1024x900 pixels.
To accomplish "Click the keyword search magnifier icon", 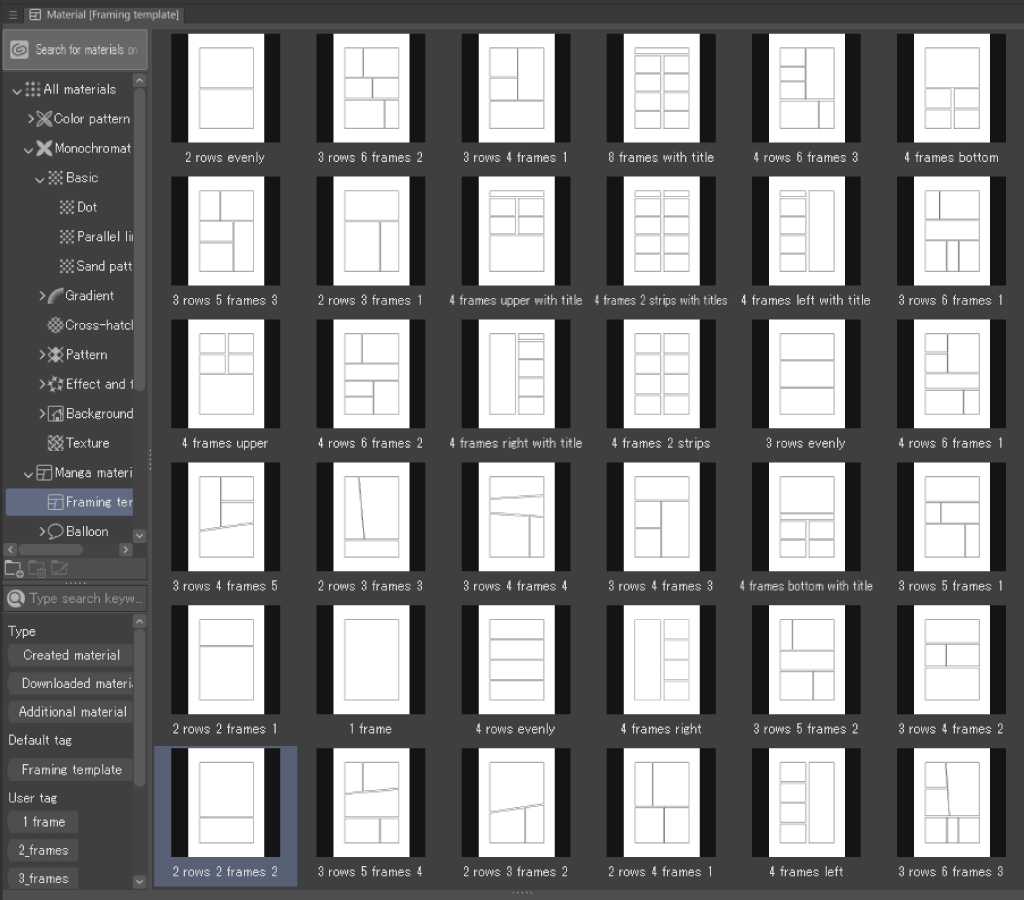I will 16,599.
